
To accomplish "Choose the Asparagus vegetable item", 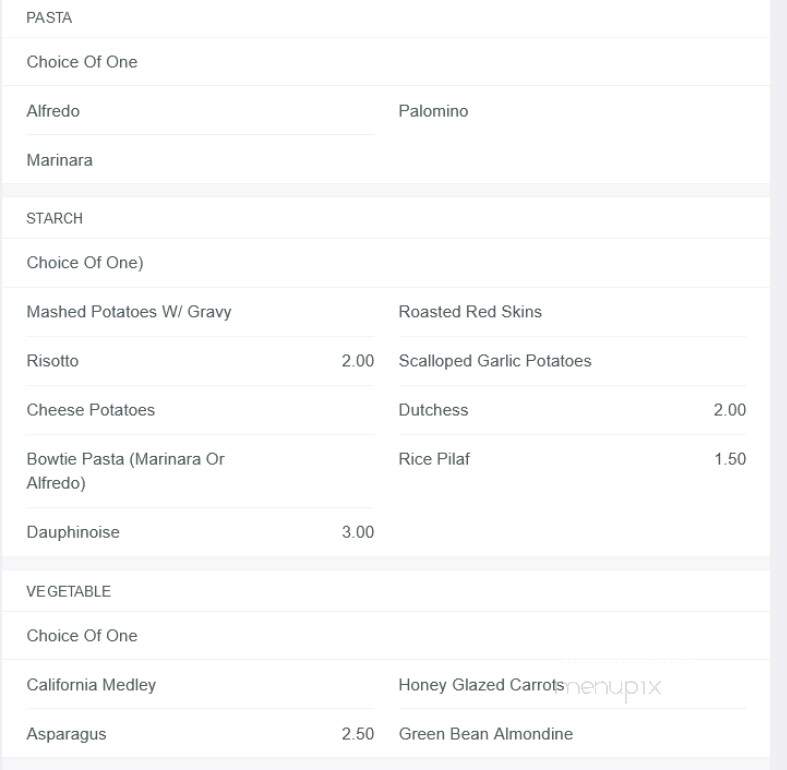I will tap(67, 734).
